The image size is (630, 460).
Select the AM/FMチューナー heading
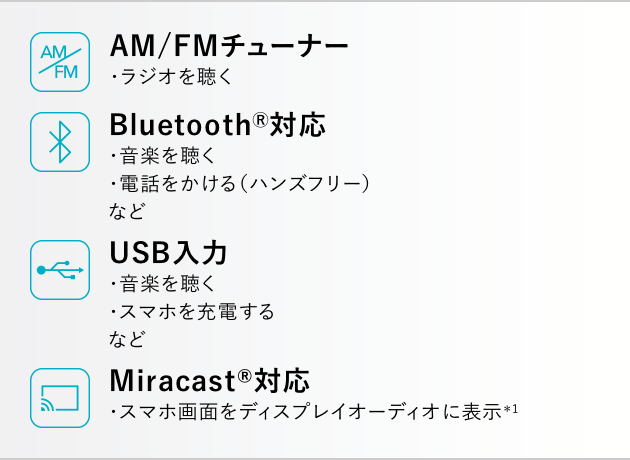tap(229, 45)
